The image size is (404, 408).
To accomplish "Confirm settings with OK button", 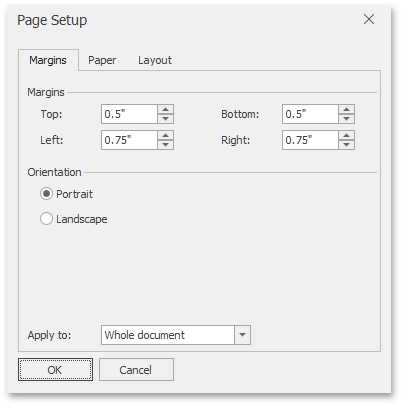I will (x=55, y=370).
